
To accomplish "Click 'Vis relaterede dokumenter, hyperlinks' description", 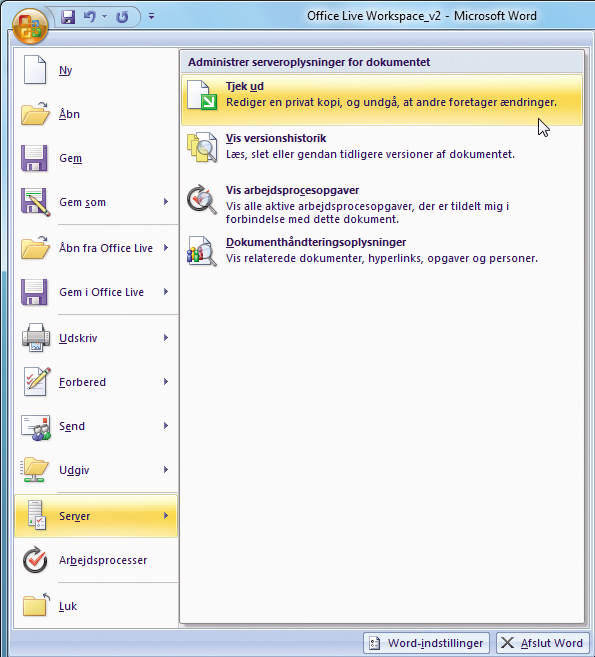I will pyautogui.click(x=382, y=258).
